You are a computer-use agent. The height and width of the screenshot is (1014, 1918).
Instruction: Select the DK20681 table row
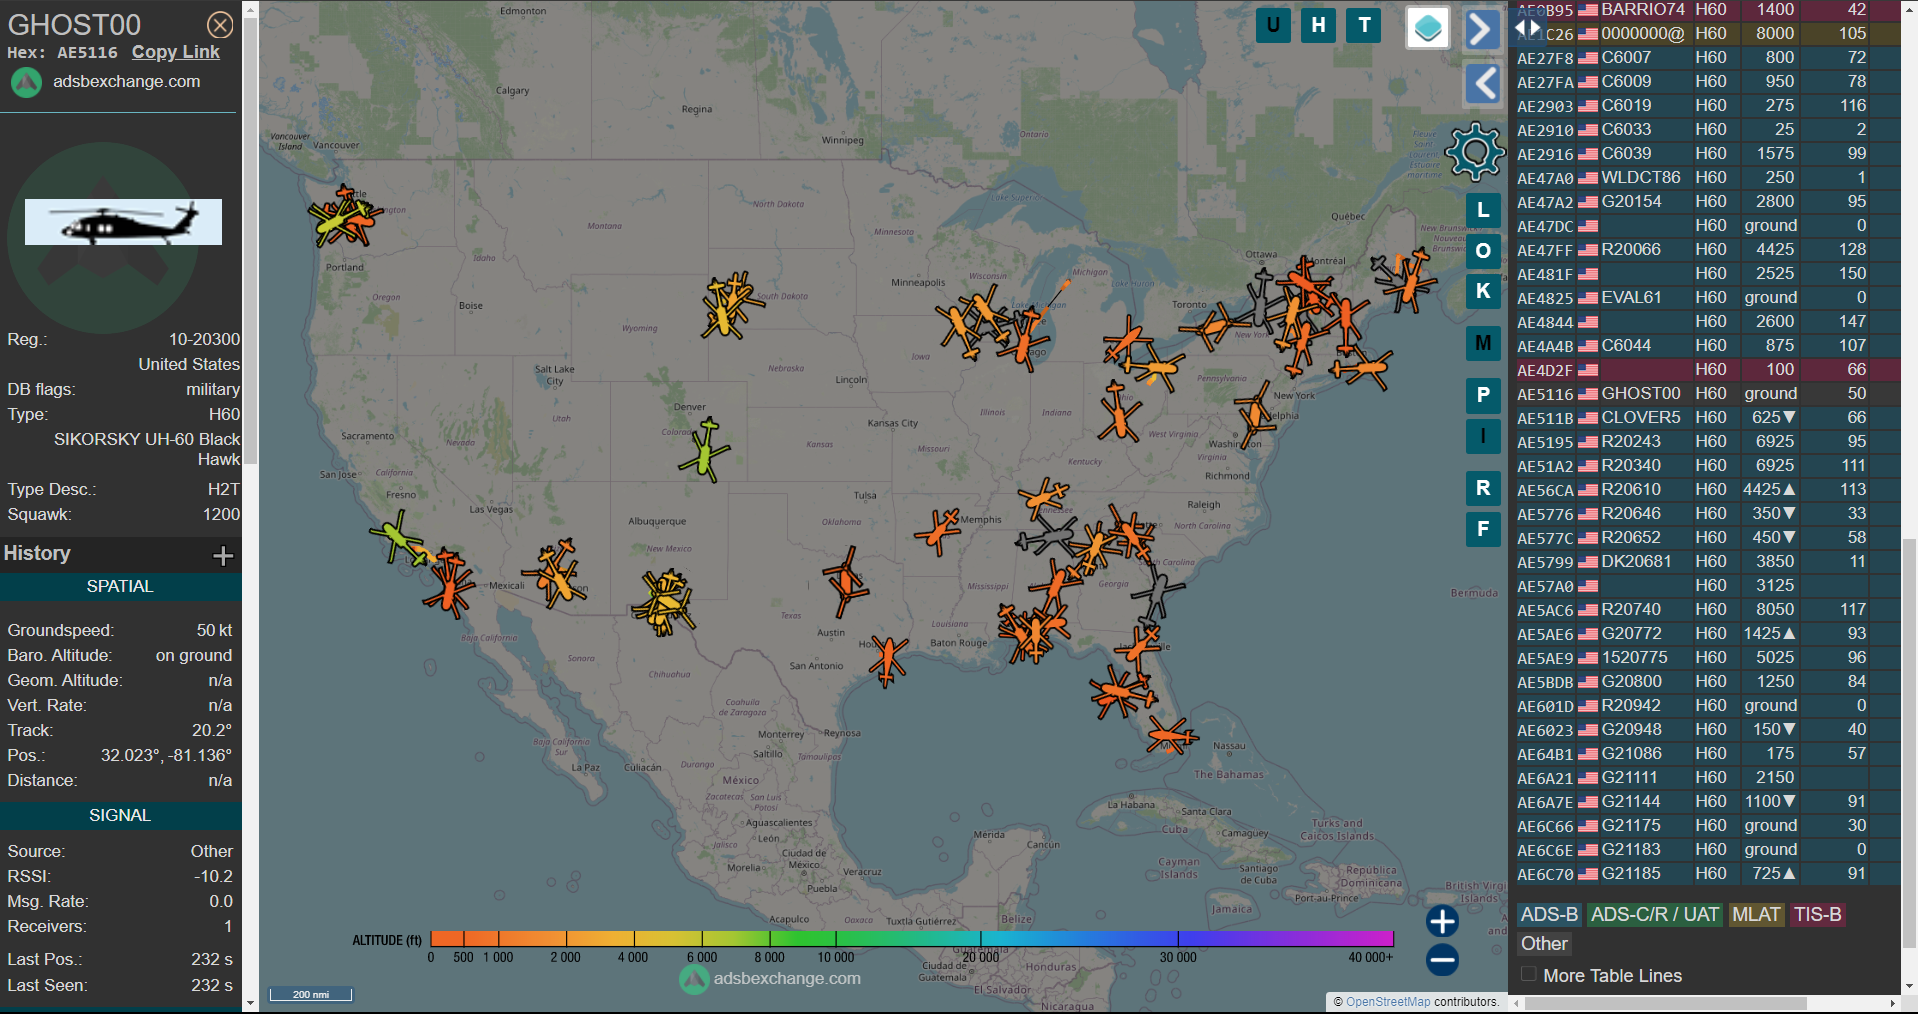[x=1706, y=562]
